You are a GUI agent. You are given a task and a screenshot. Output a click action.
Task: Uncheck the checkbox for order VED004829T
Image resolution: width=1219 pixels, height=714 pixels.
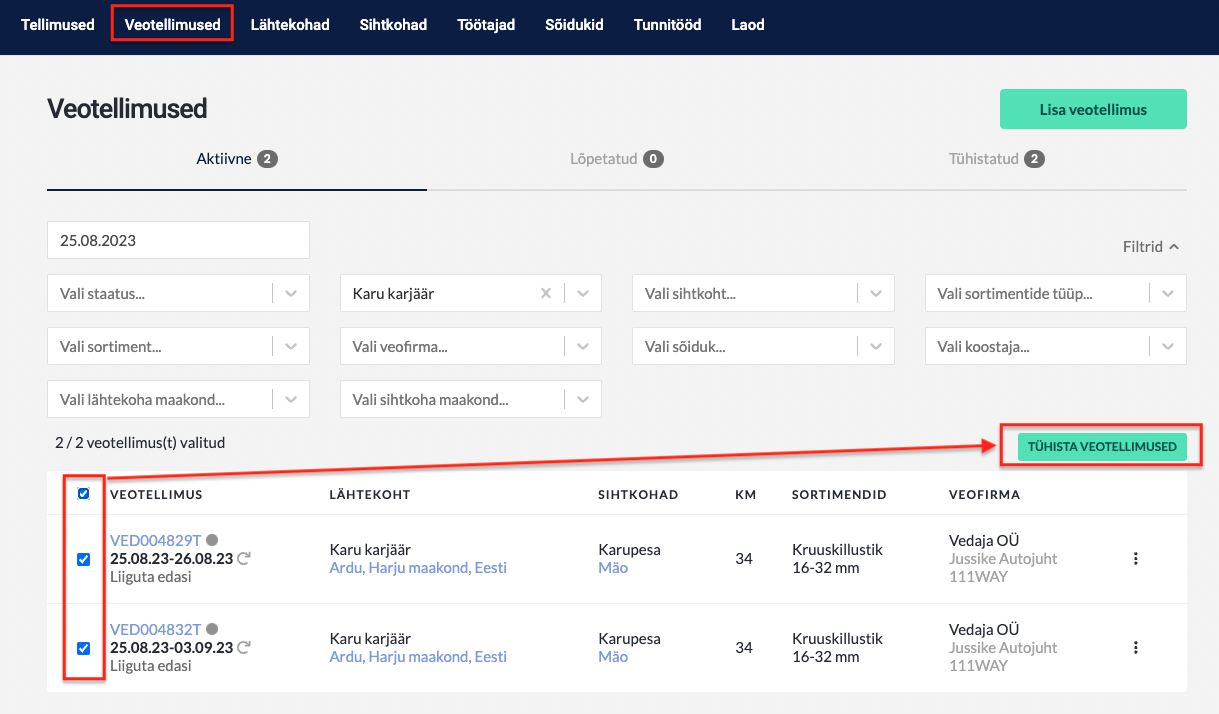click(84, 559)
